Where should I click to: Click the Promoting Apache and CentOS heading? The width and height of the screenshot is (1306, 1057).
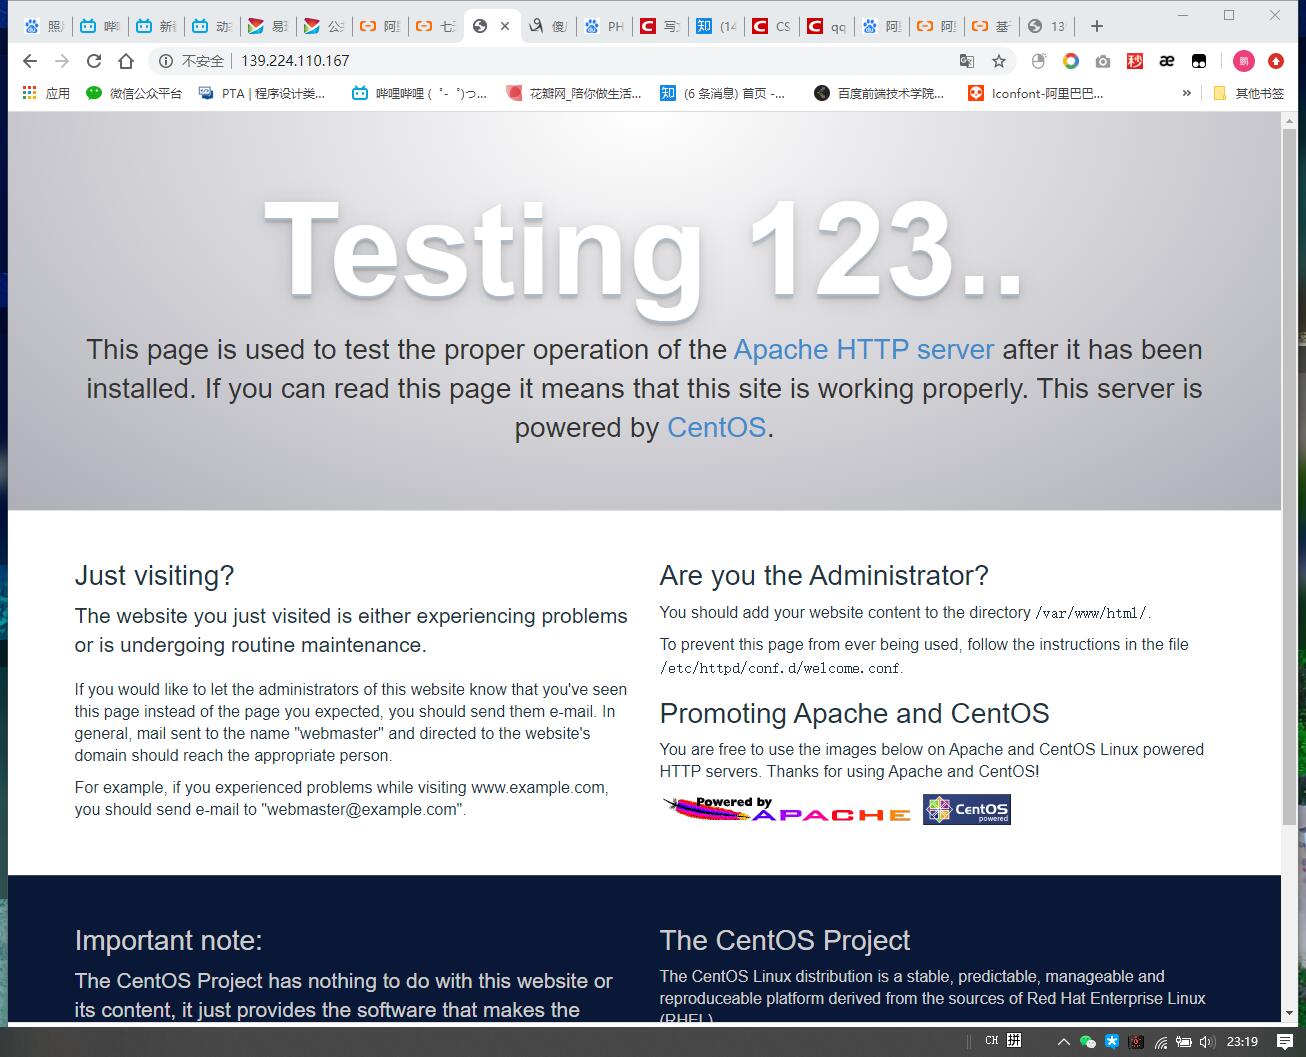pyautogui.click(x=854, y=714)
